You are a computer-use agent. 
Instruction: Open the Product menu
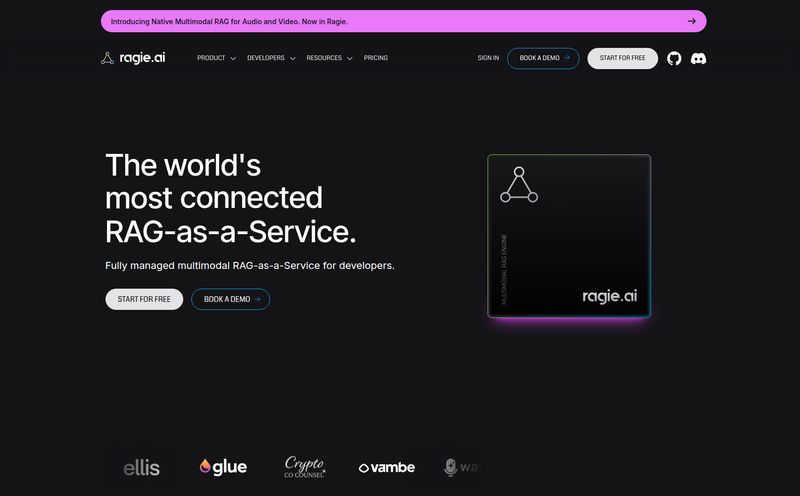tap(216, 58)
